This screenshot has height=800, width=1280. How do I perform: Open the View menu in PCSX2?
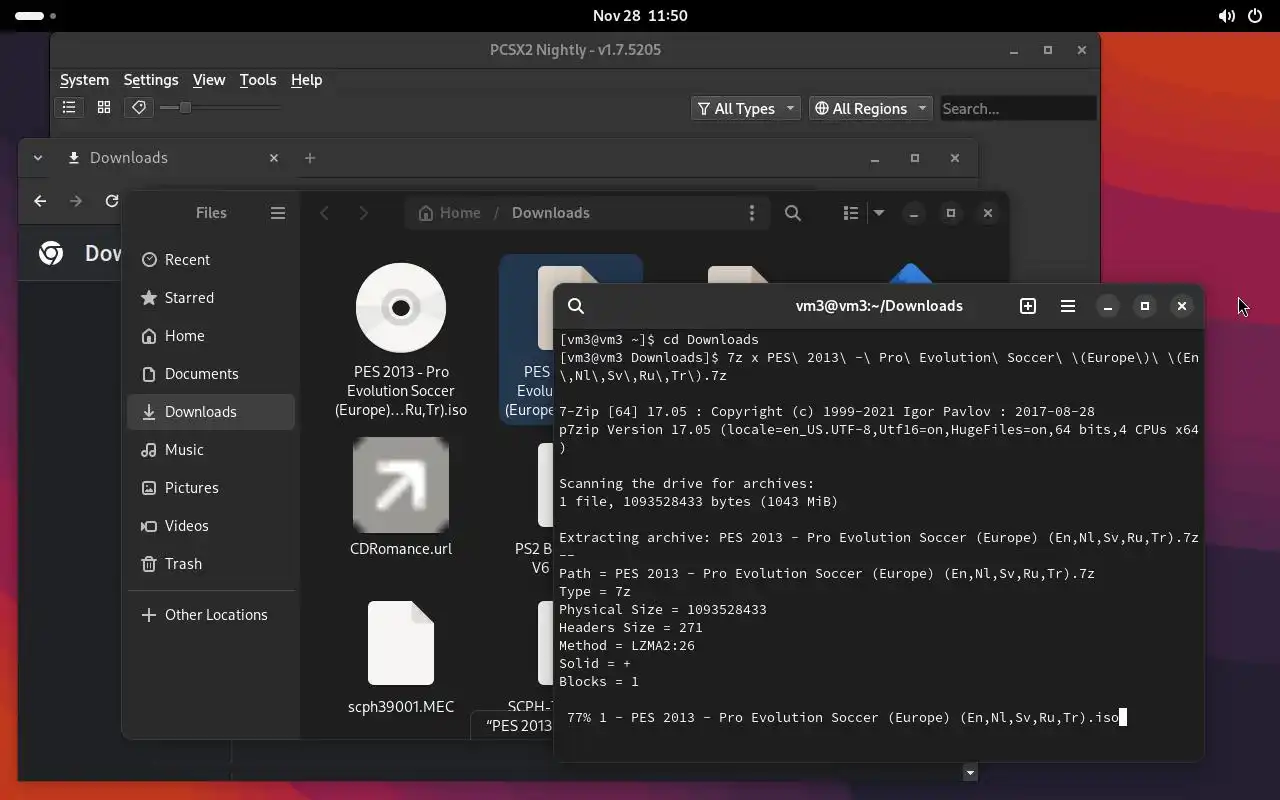coord(209,80)
